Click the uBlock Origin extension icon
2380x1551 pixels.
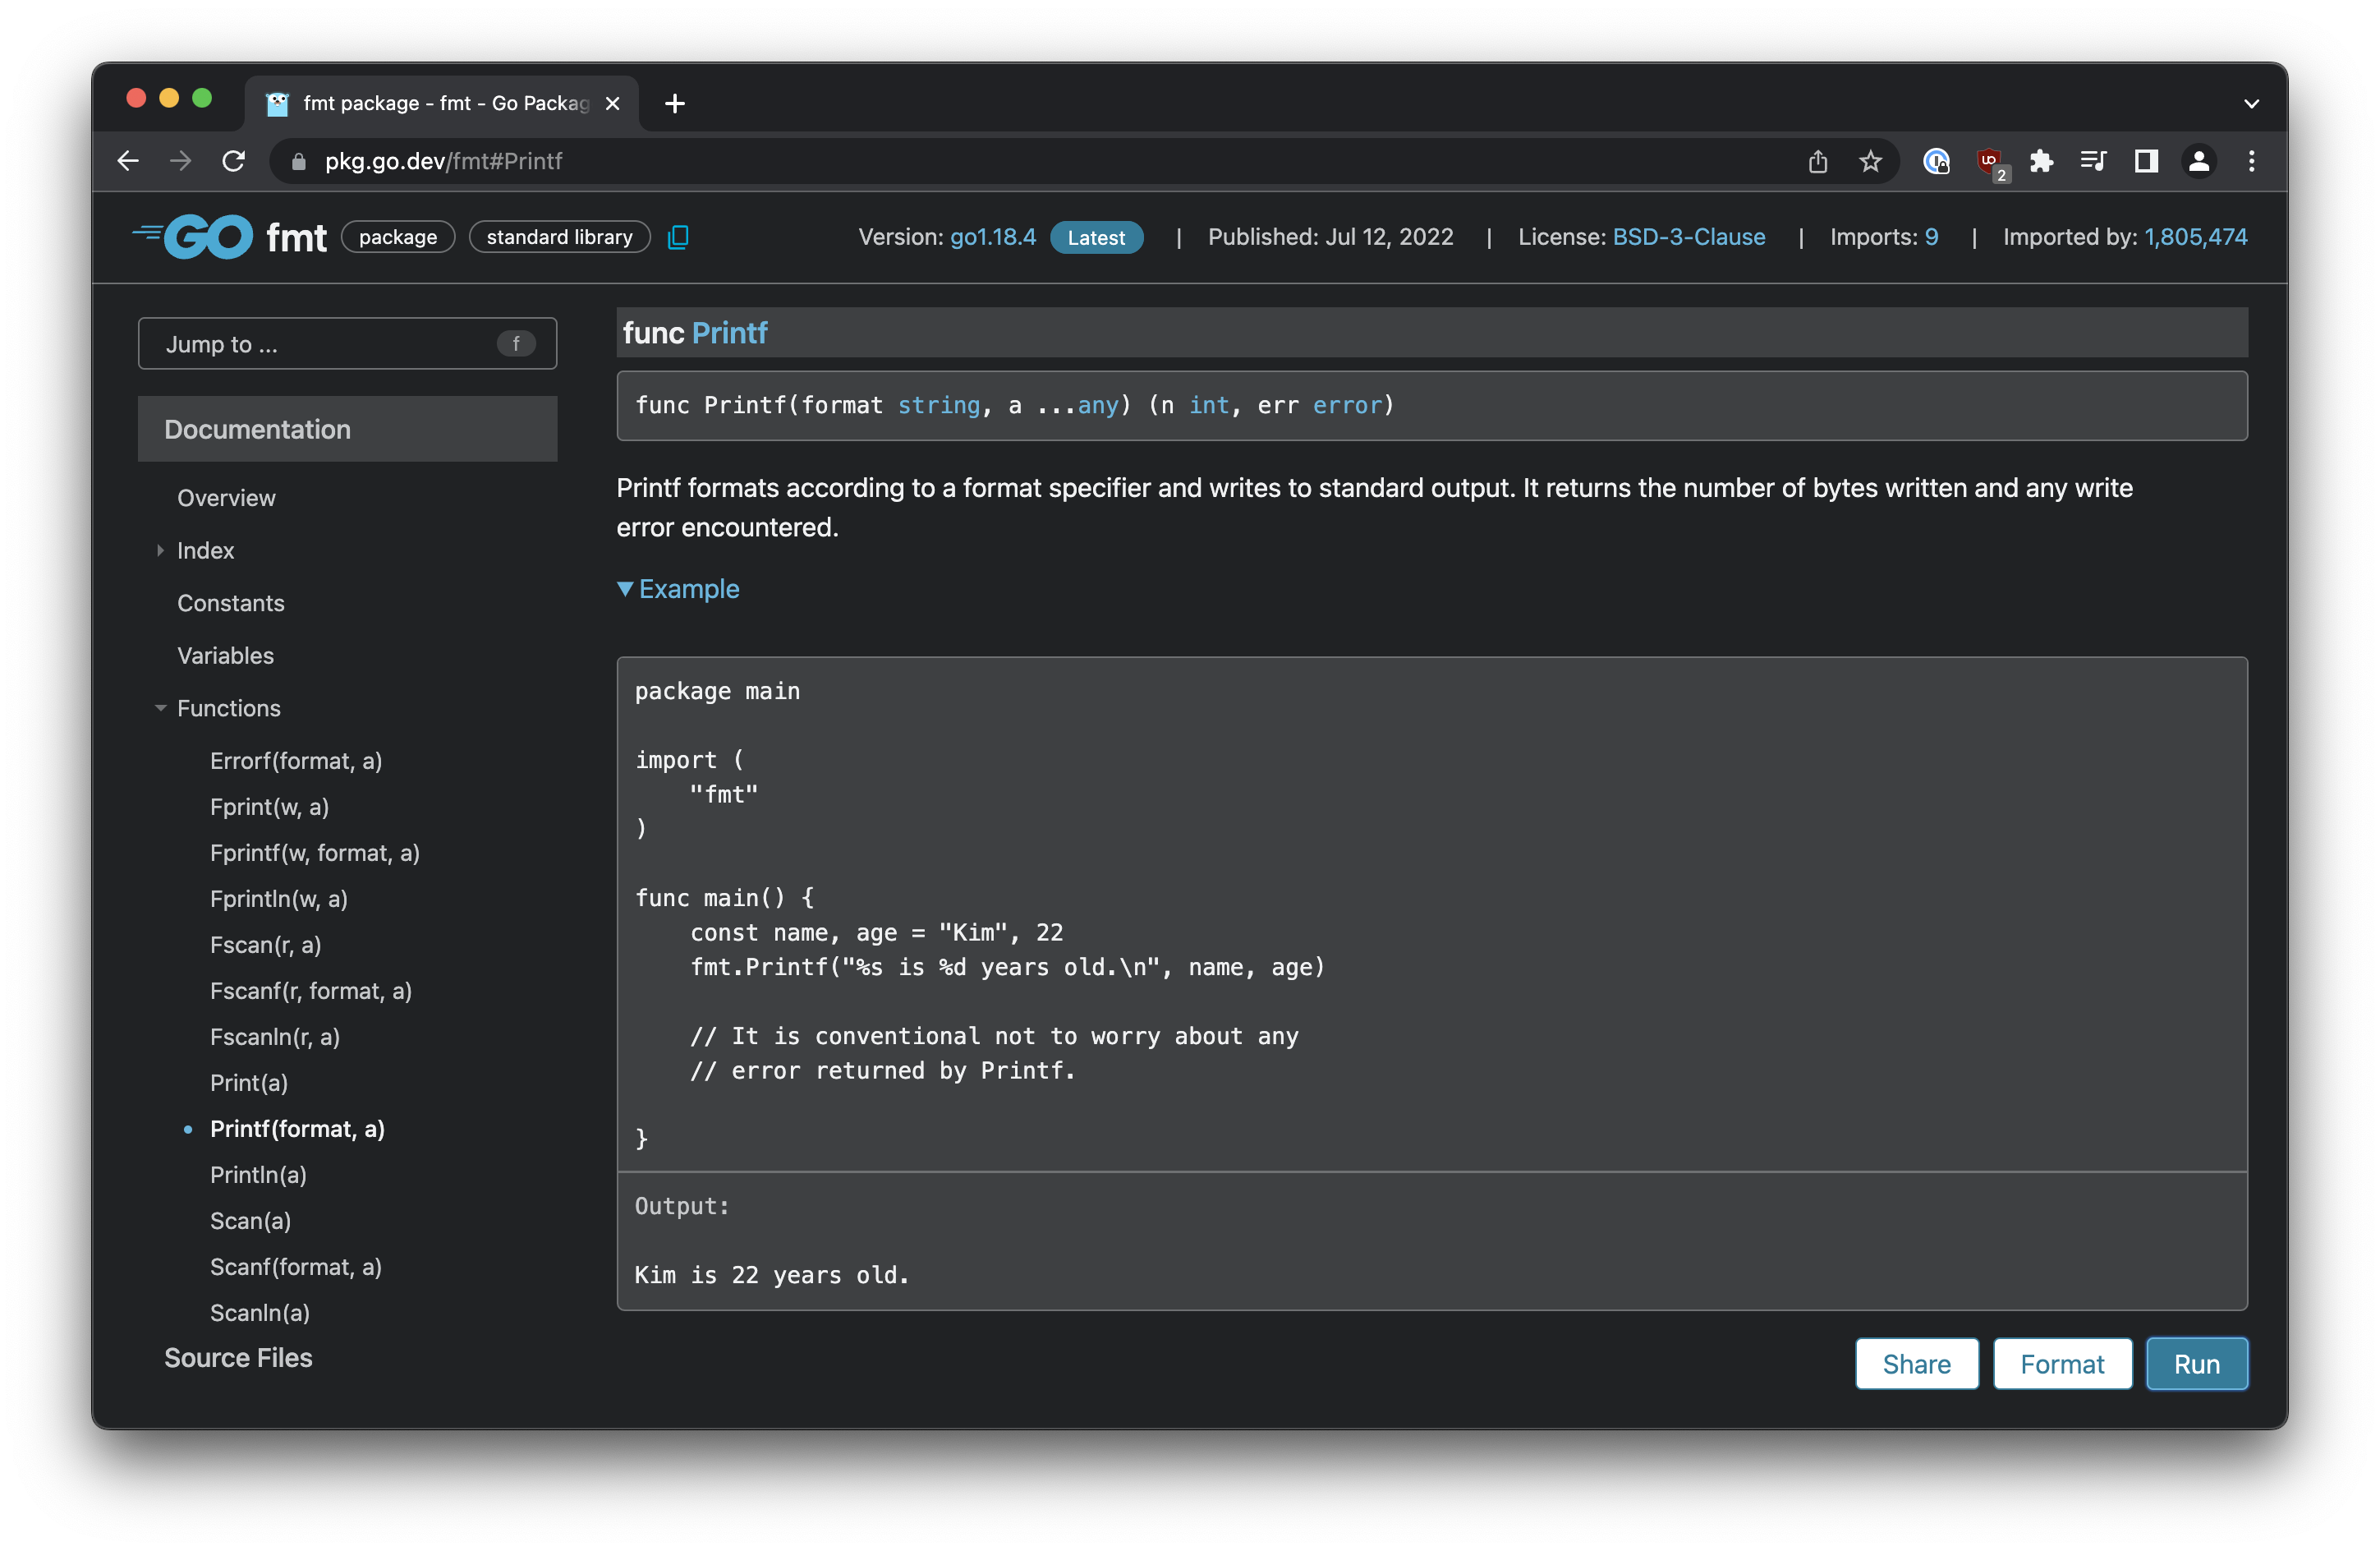tap(1989, 161)
